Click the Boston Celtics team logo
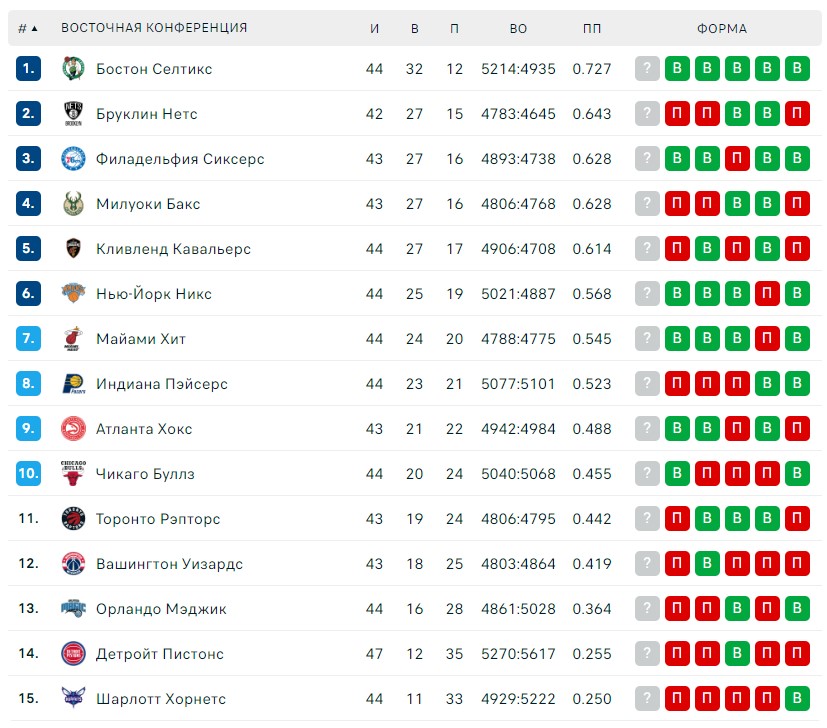This screenshot has height=728, width=827. click(x=73, y=69)
